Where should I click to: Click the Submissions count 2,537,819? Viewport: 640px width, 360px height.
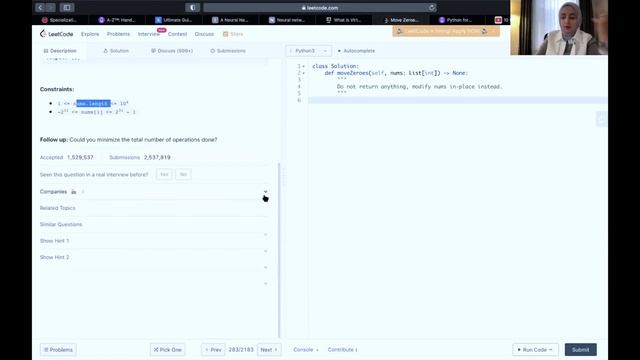(157, 157)
